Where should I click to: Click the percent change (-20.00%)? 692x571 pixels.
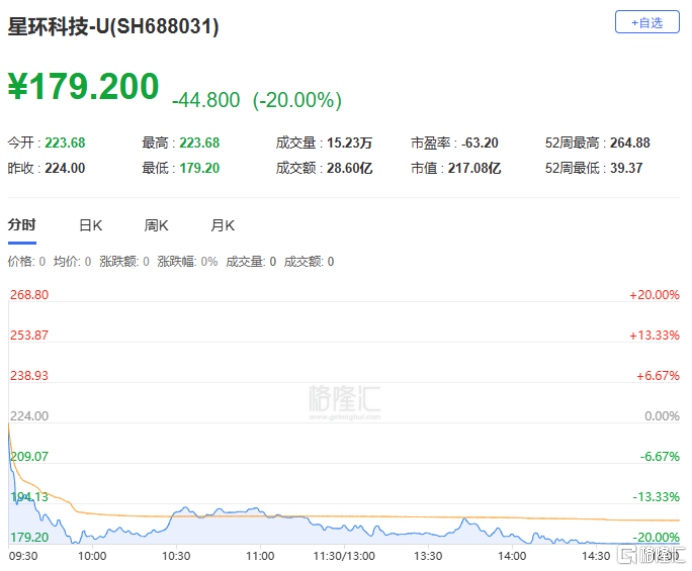[x=297, y=100]
